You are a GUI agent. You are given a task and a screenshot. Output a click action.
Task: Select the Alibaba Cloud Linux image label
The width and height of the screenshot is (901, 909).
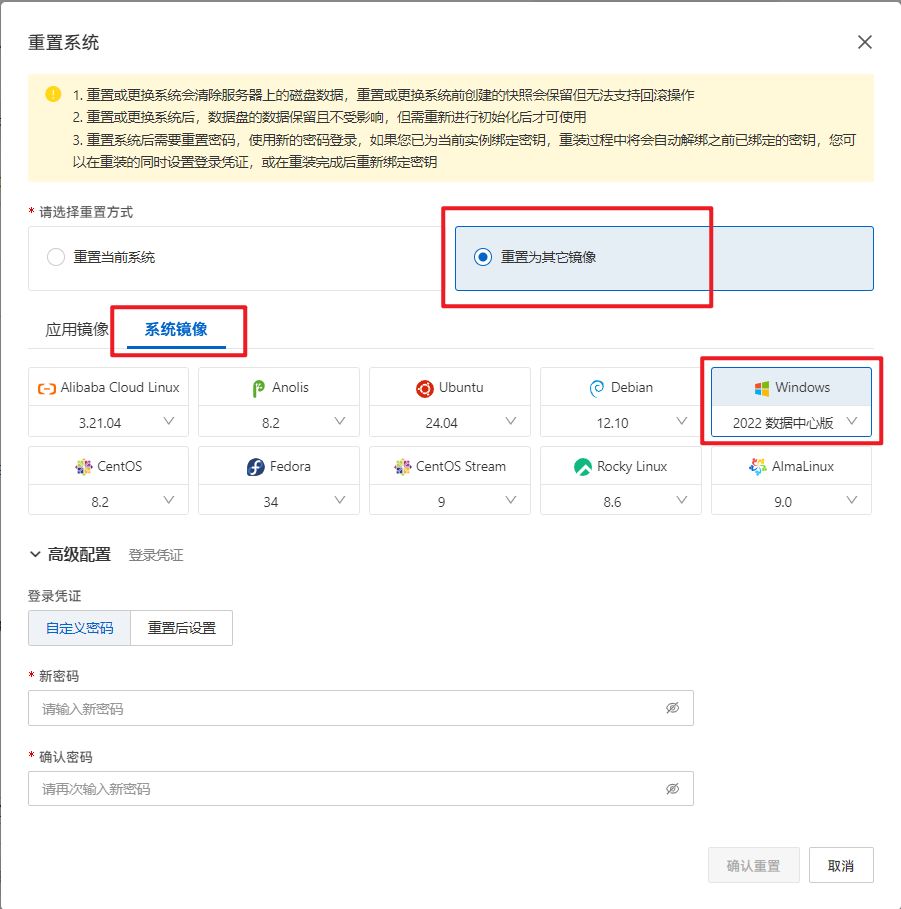click(x=120, y=387)
